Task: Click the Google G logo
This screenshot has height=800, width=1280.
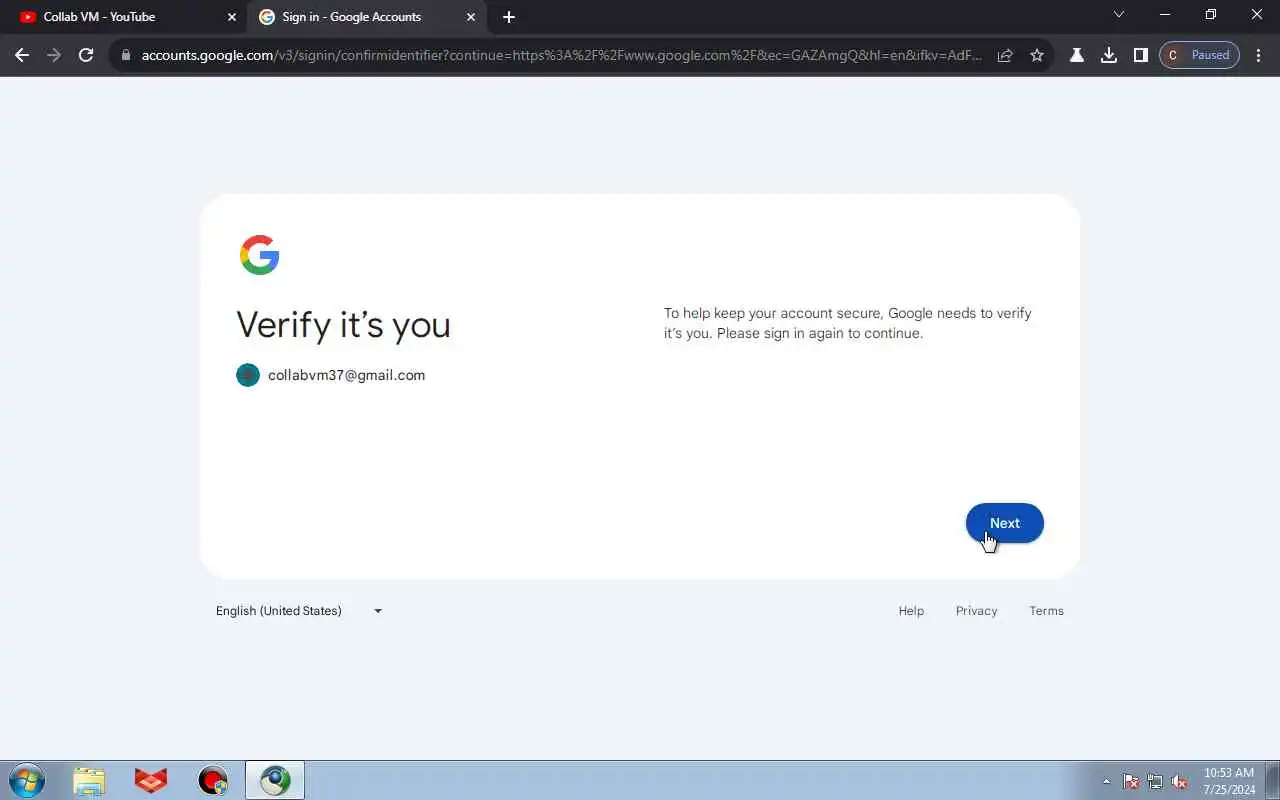Action: [259, 255]
